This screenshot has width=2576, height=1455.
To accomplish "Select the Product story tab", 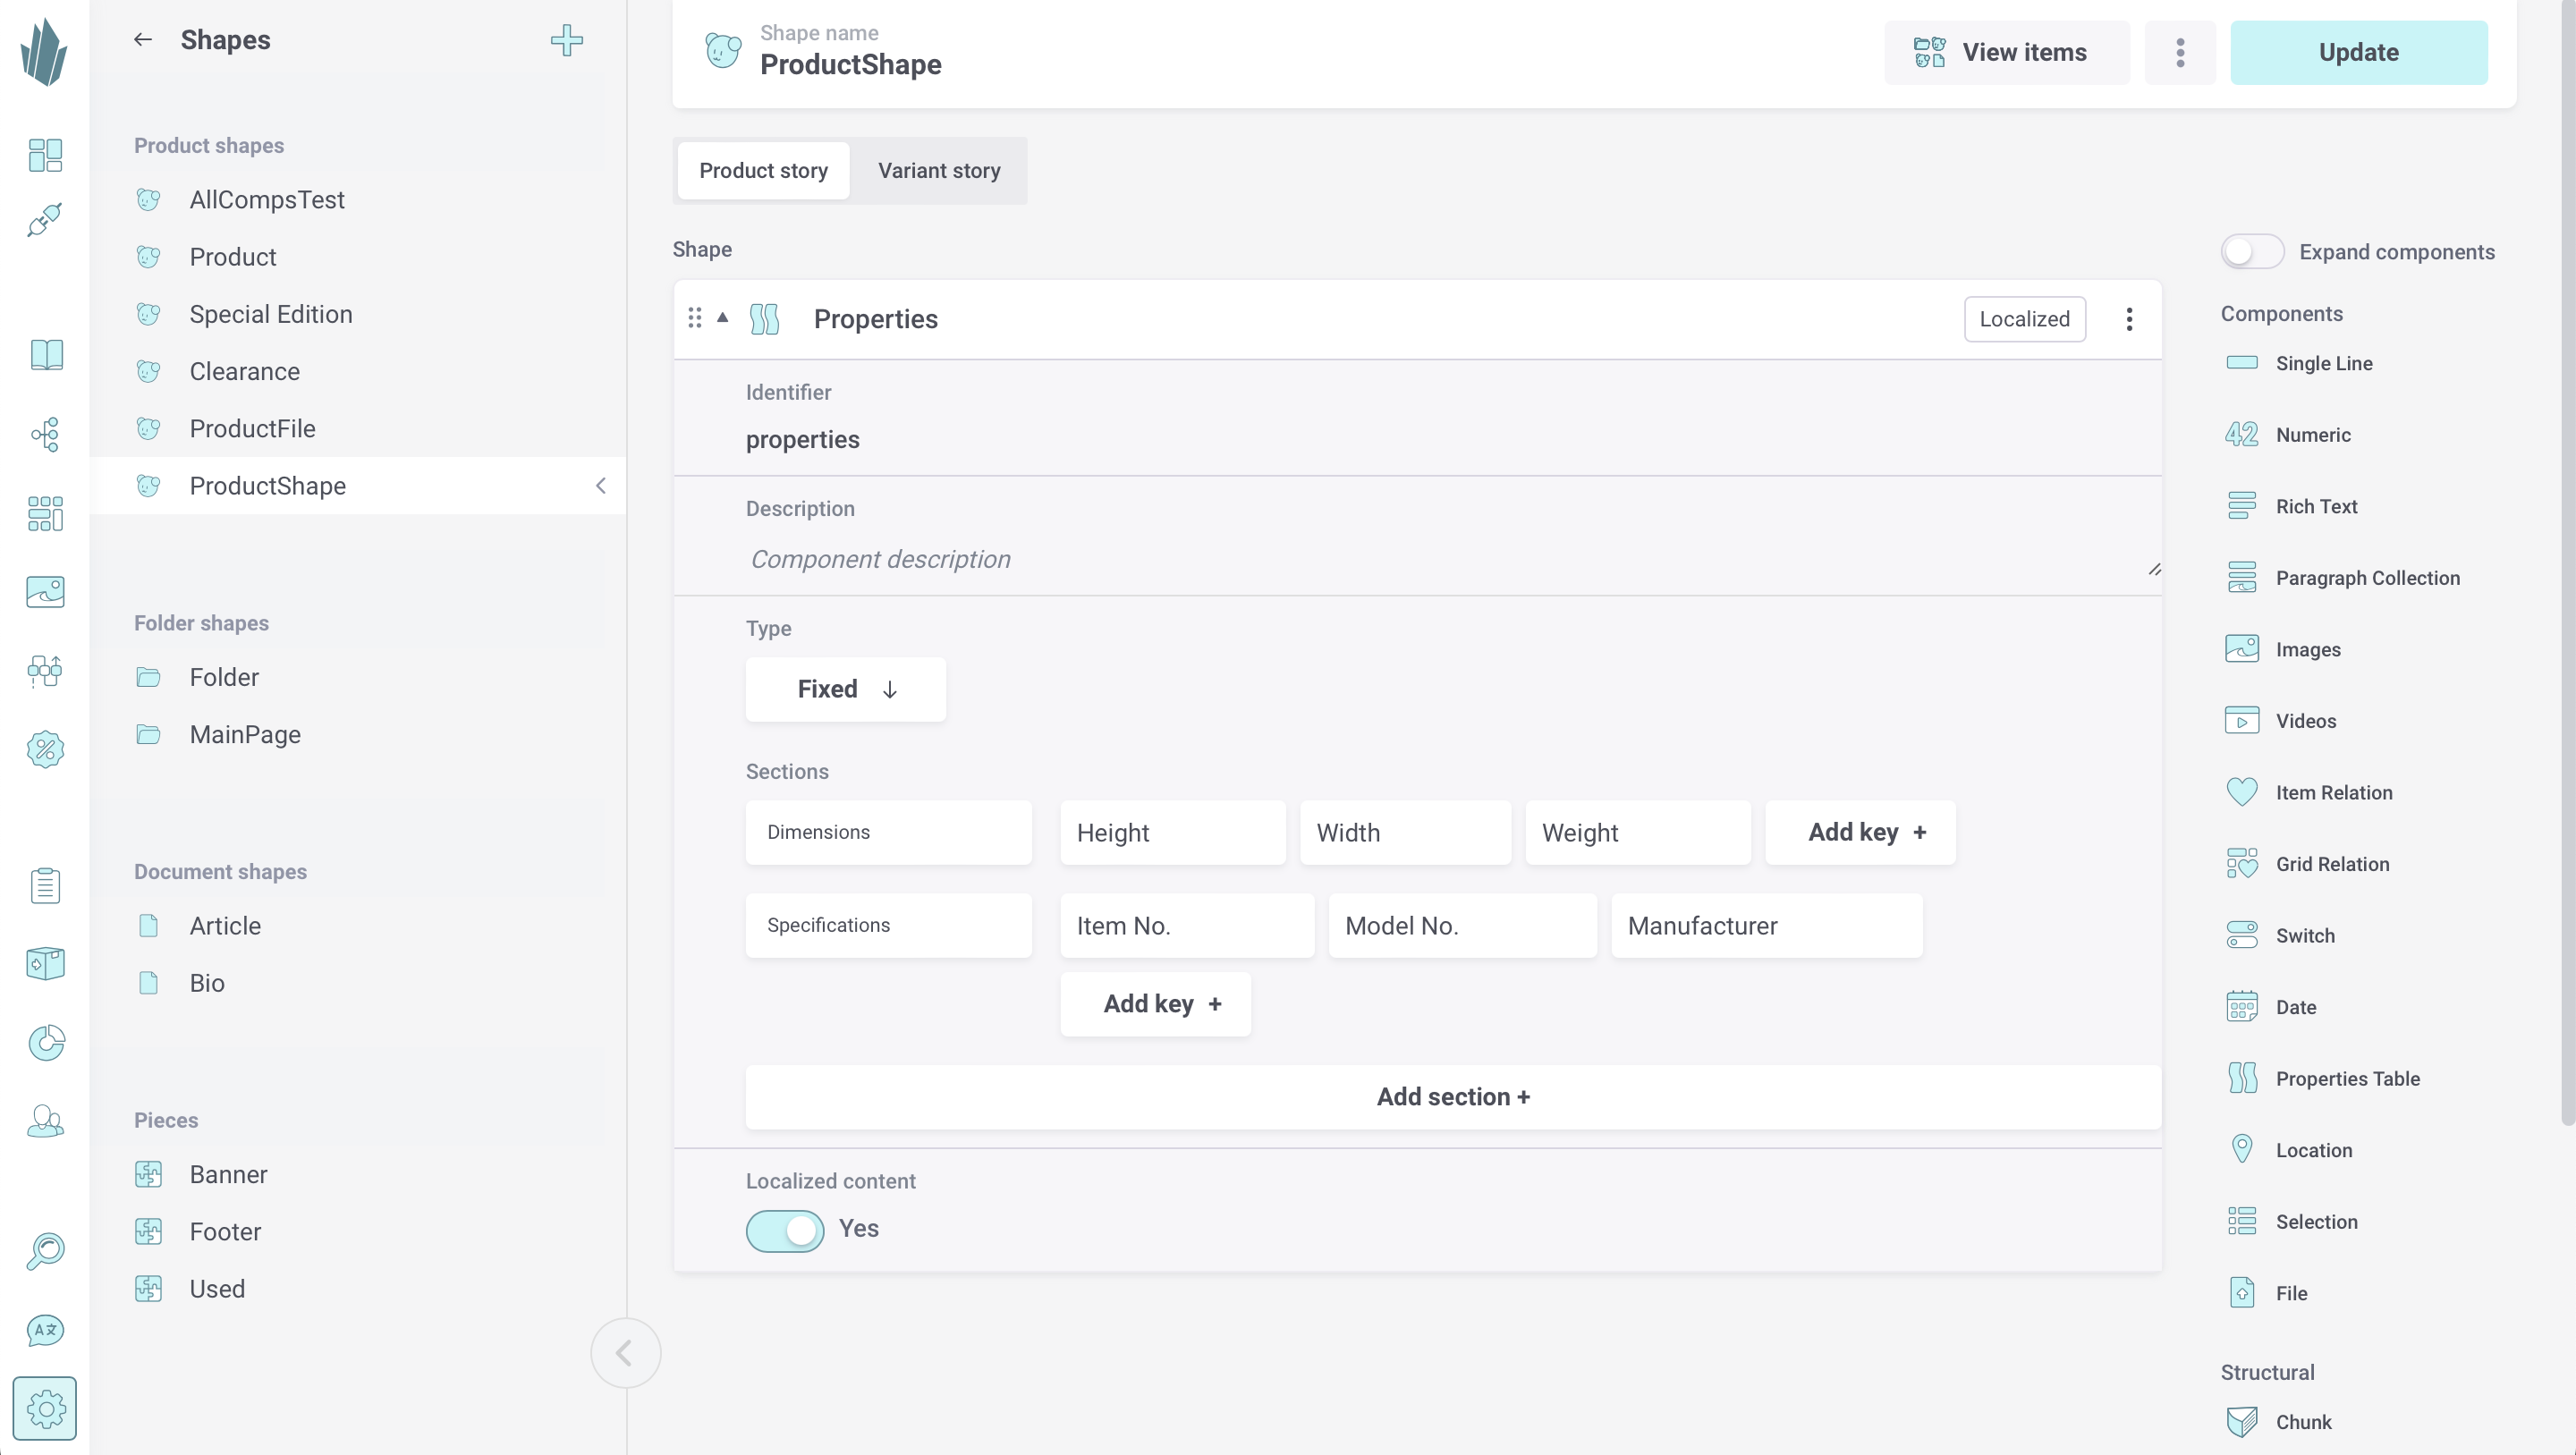I will click(765, 170).
